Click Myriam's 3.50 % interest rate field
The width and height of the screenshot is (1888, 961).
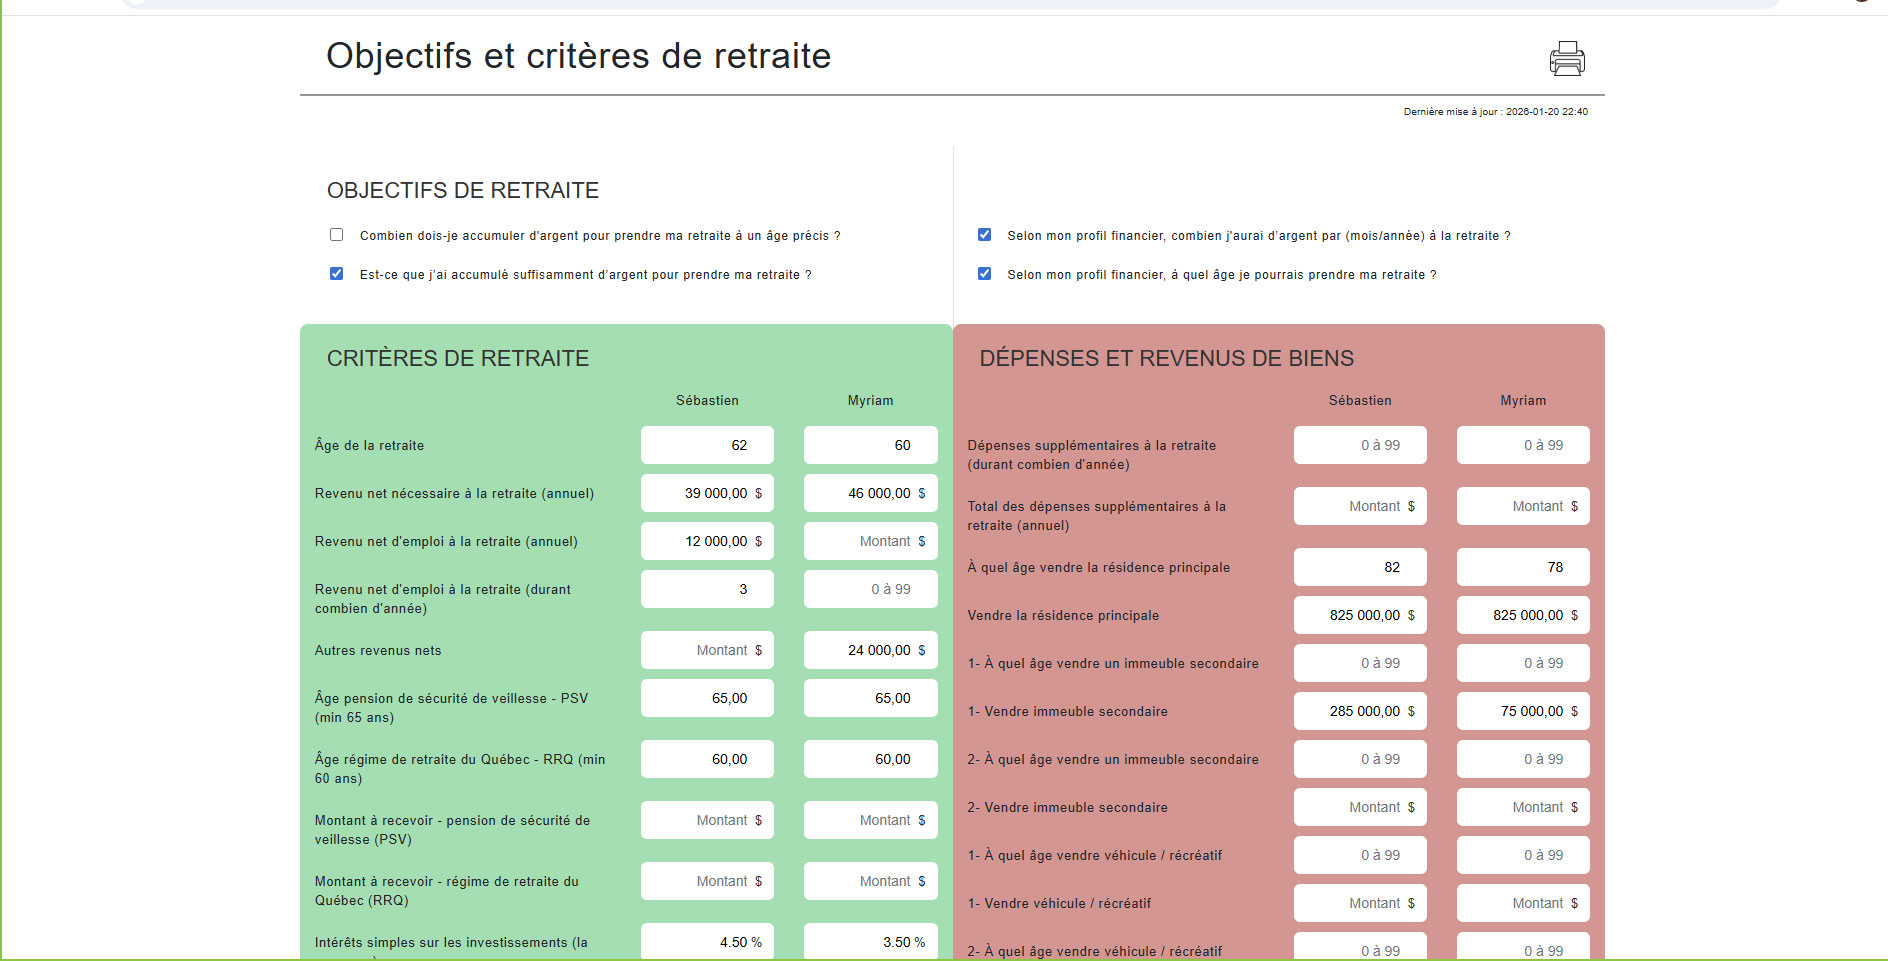870,941
